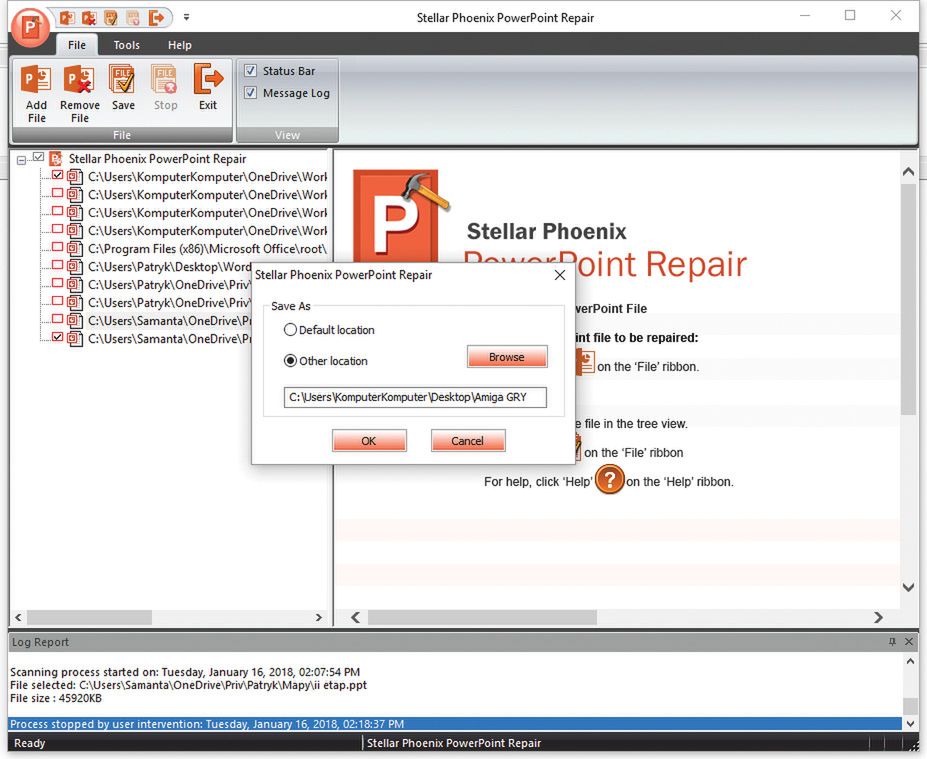Click the 'Scanning process started on' log line

tap(185, 672)
